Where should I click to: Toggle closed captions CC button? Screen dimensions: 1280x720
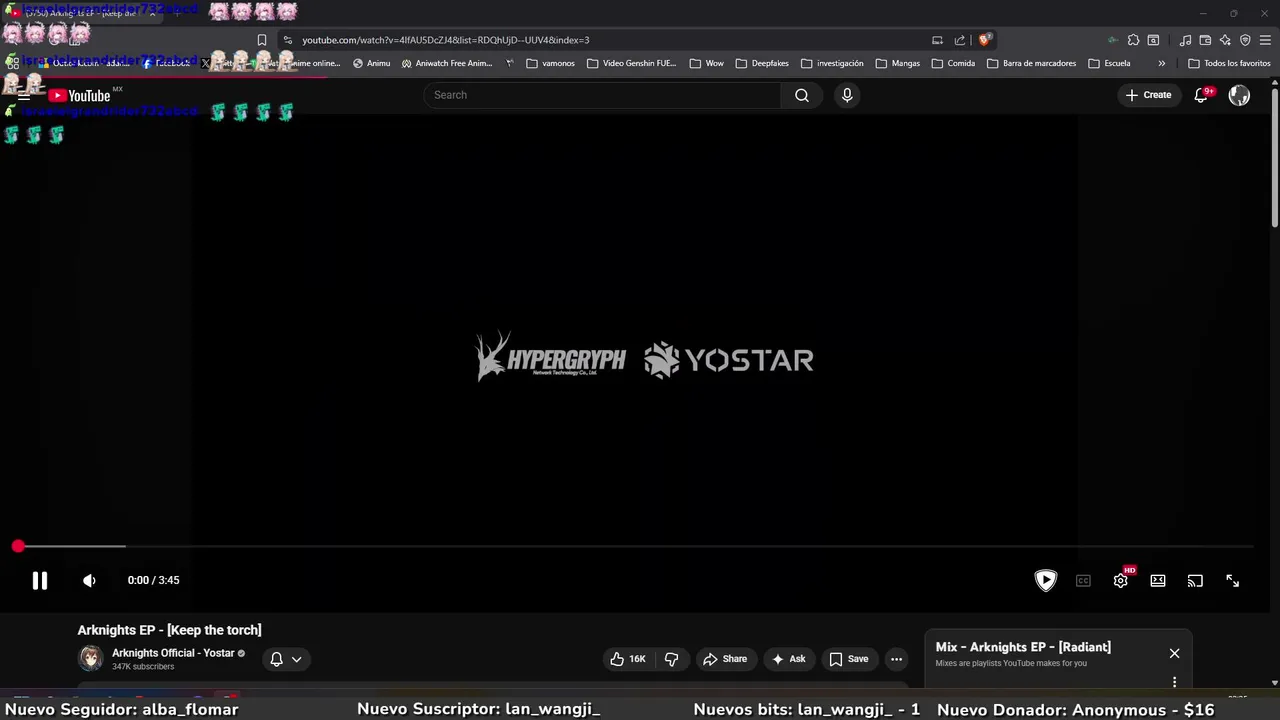(1083, 580)
